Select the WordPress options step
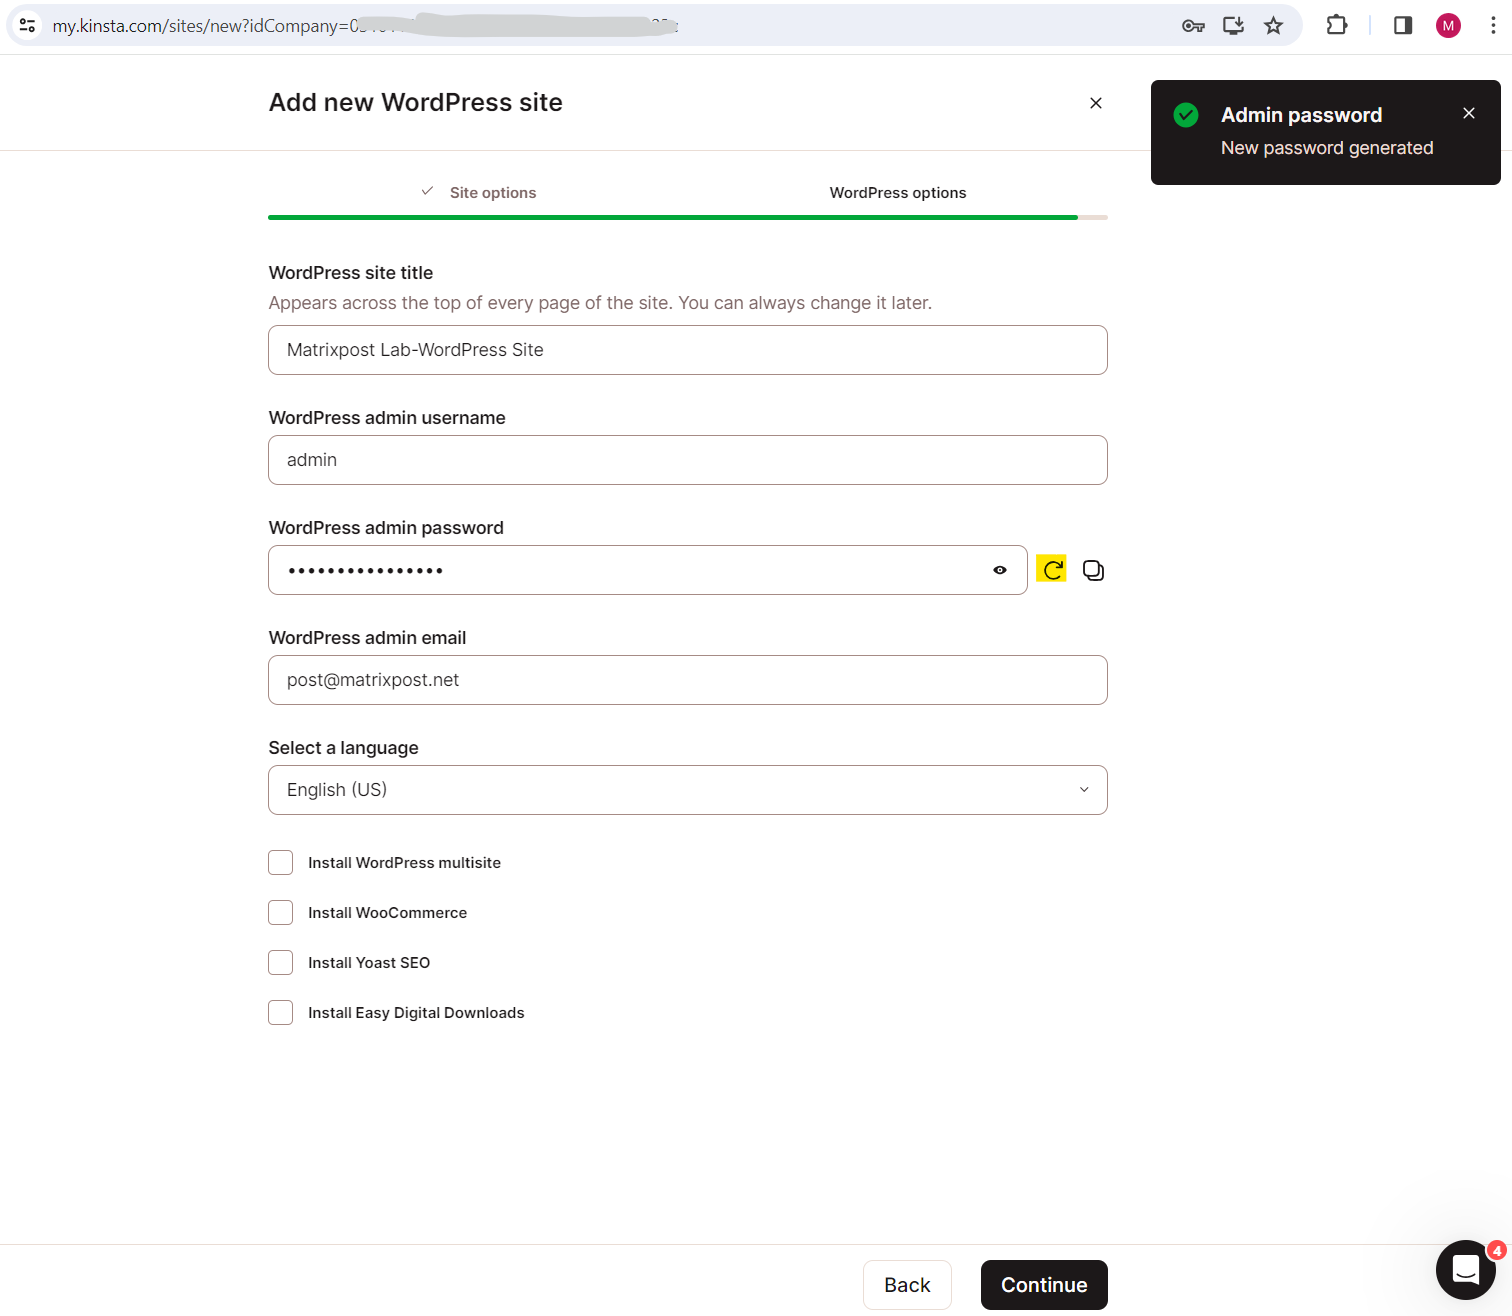 (x=898, y=193)
